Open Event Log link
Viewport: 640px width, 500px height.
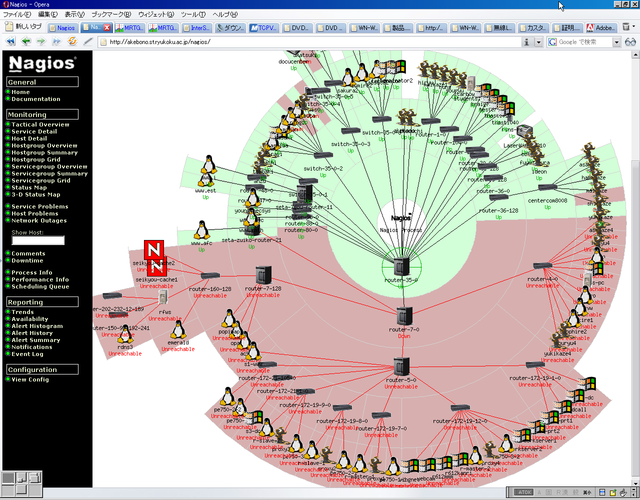[x=27, y=354]
